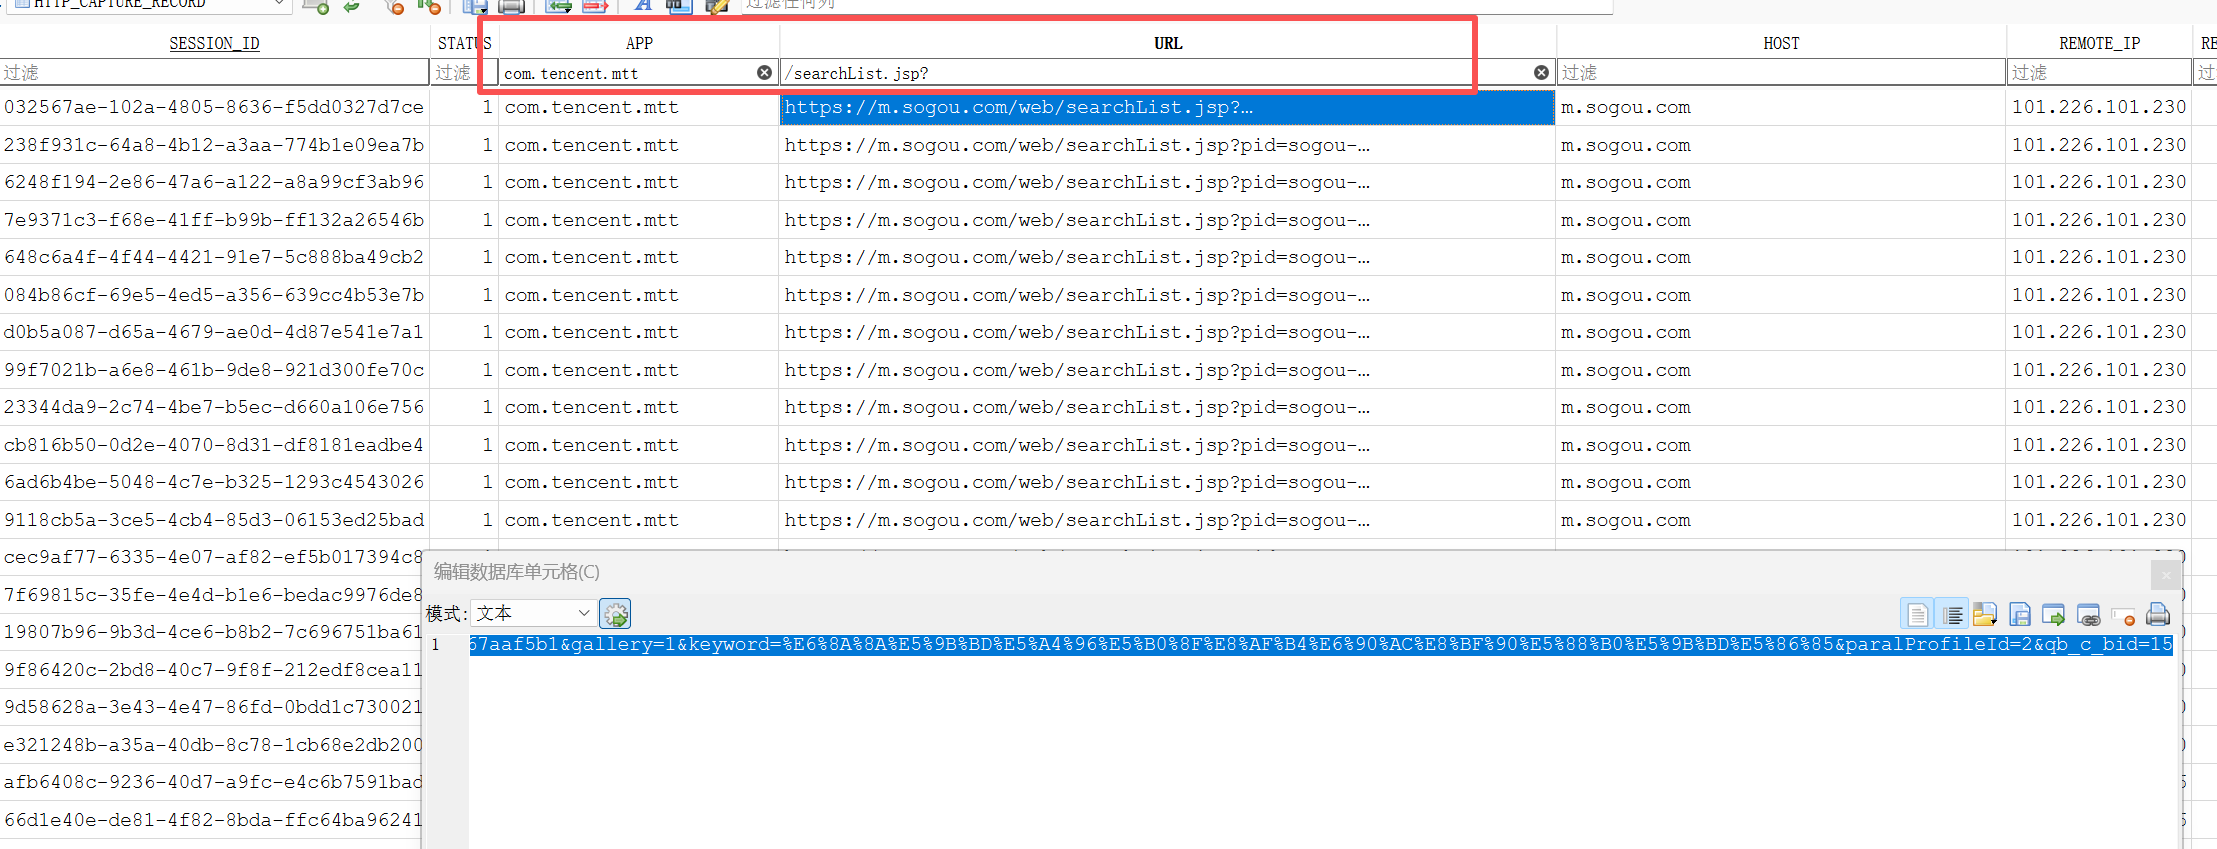Clear the URL filter /searchList.jsp?
The height and width of the screenshot is (849, 2217).
tap(1541, 73)
